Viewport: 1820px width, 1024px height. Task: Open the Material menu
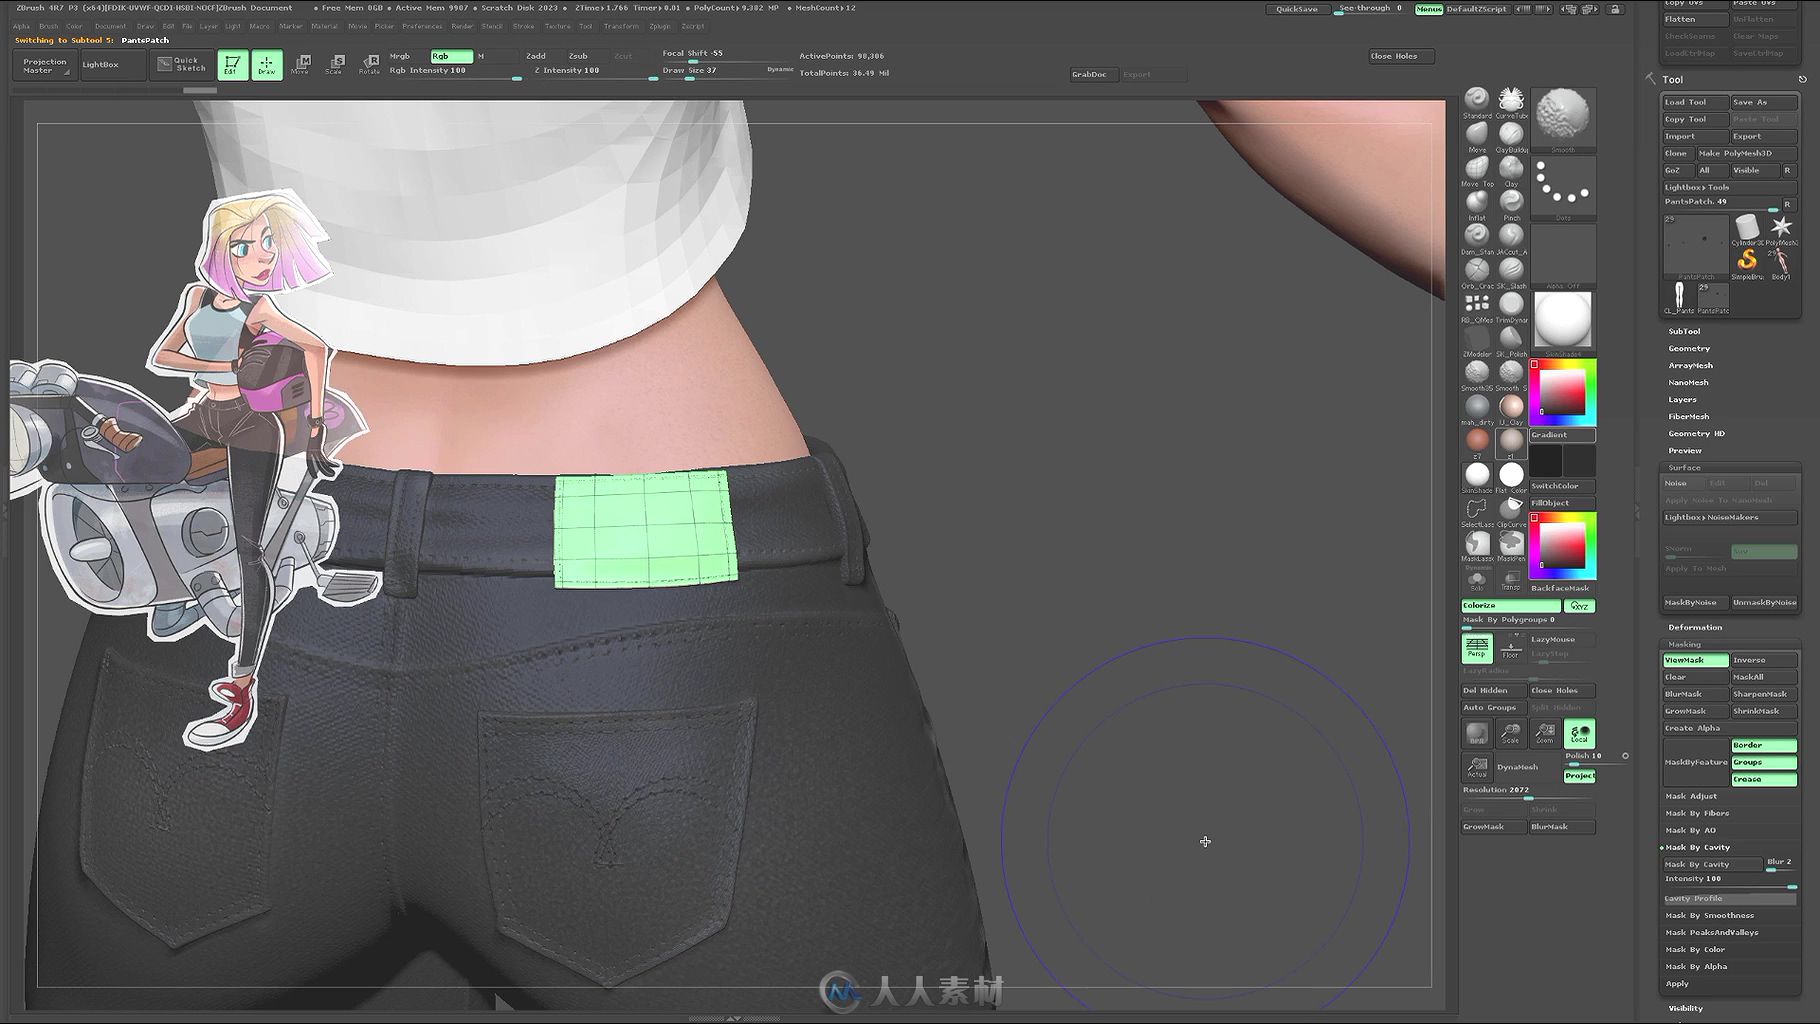[x=324, y=26]
